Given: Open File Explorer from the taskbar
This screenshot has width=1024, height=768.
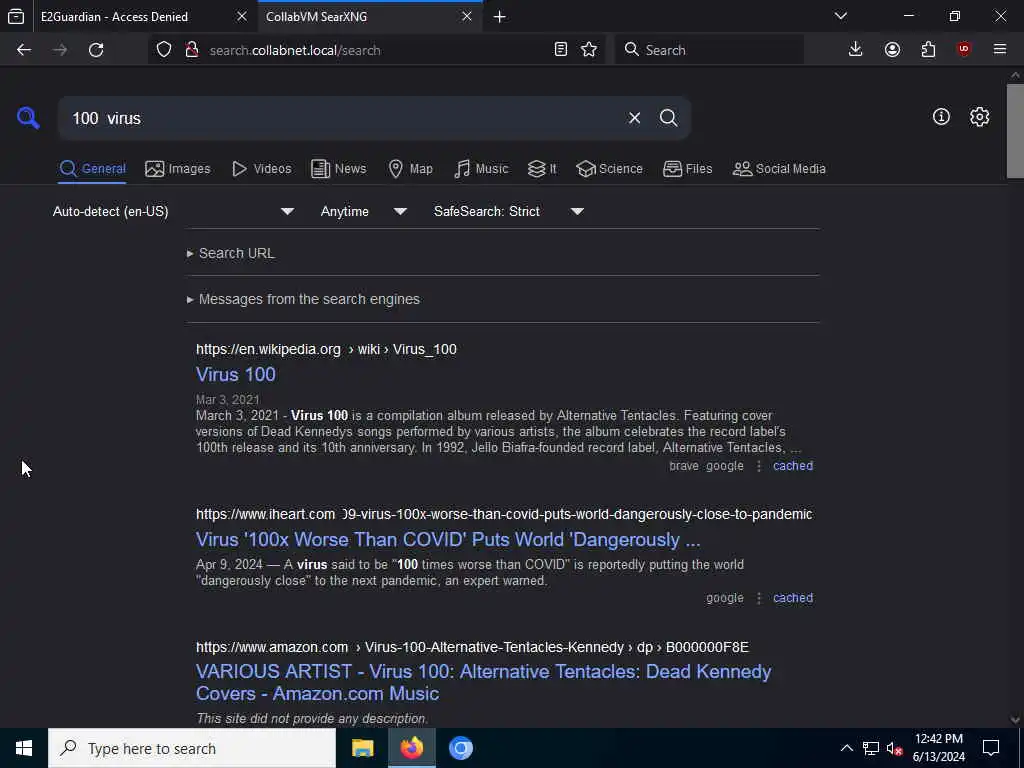Looking at the screenshot, I should tap(362, 748).
